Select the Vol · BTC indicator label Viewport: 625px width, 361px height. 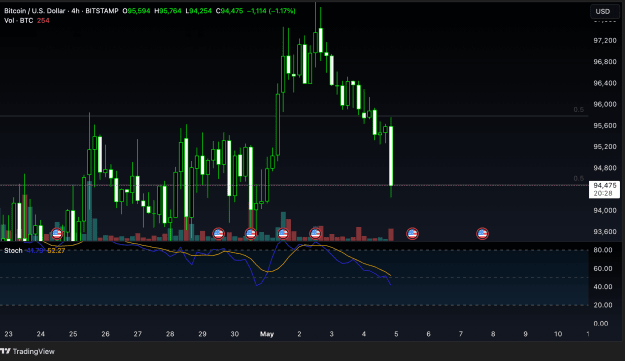click(x=18, y=21)
